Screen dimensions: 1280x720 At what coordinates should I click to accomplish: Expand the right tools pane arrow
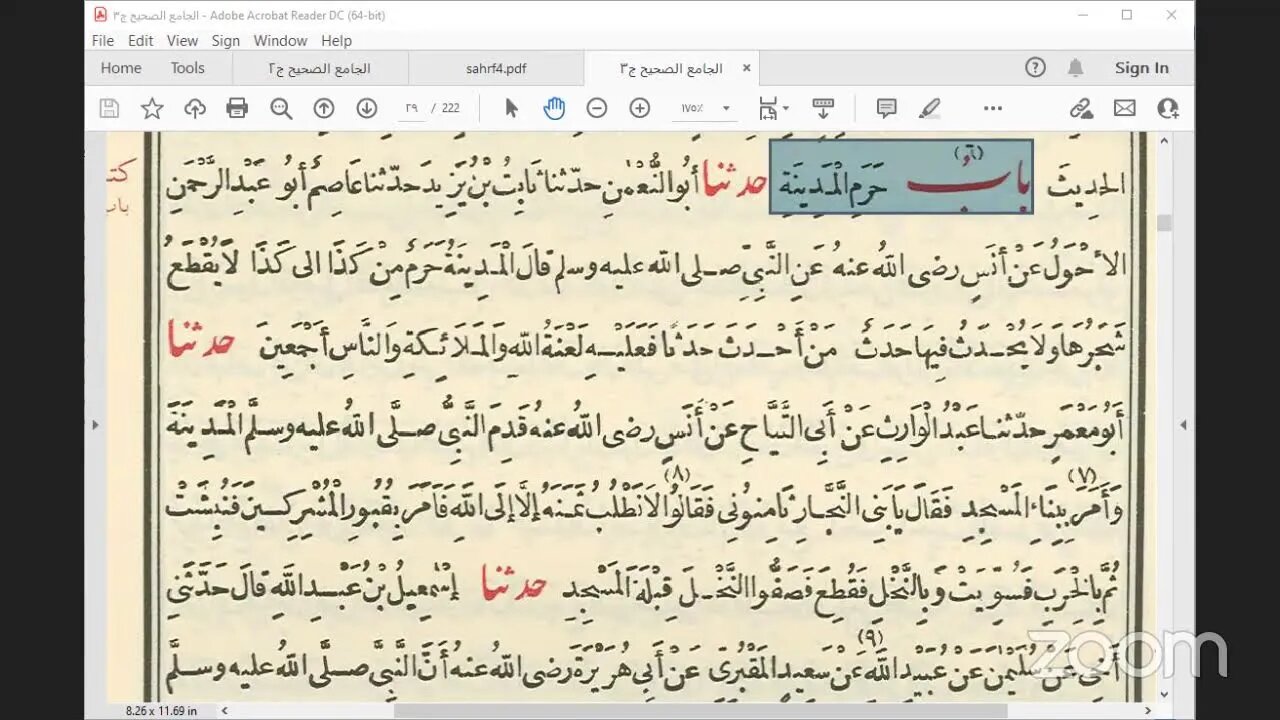click(1184, 425)
